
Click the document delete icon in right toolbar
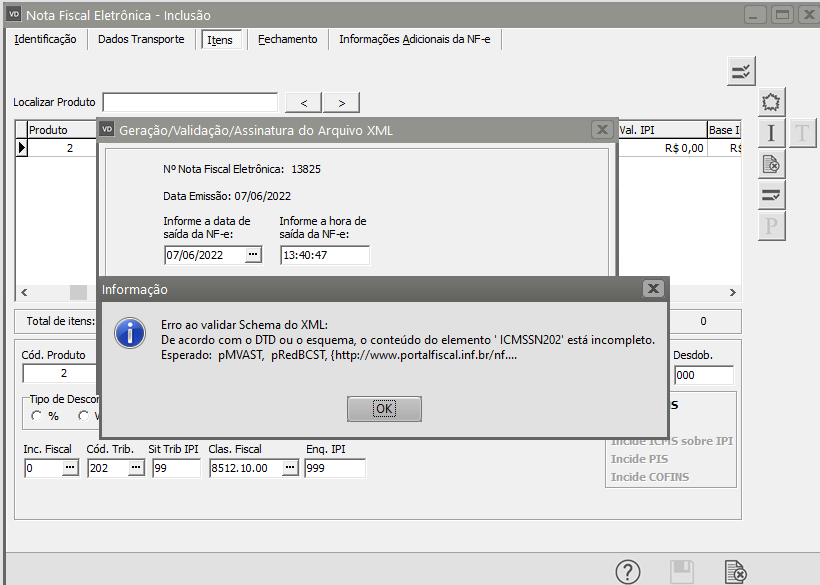[x=771, y=164]
